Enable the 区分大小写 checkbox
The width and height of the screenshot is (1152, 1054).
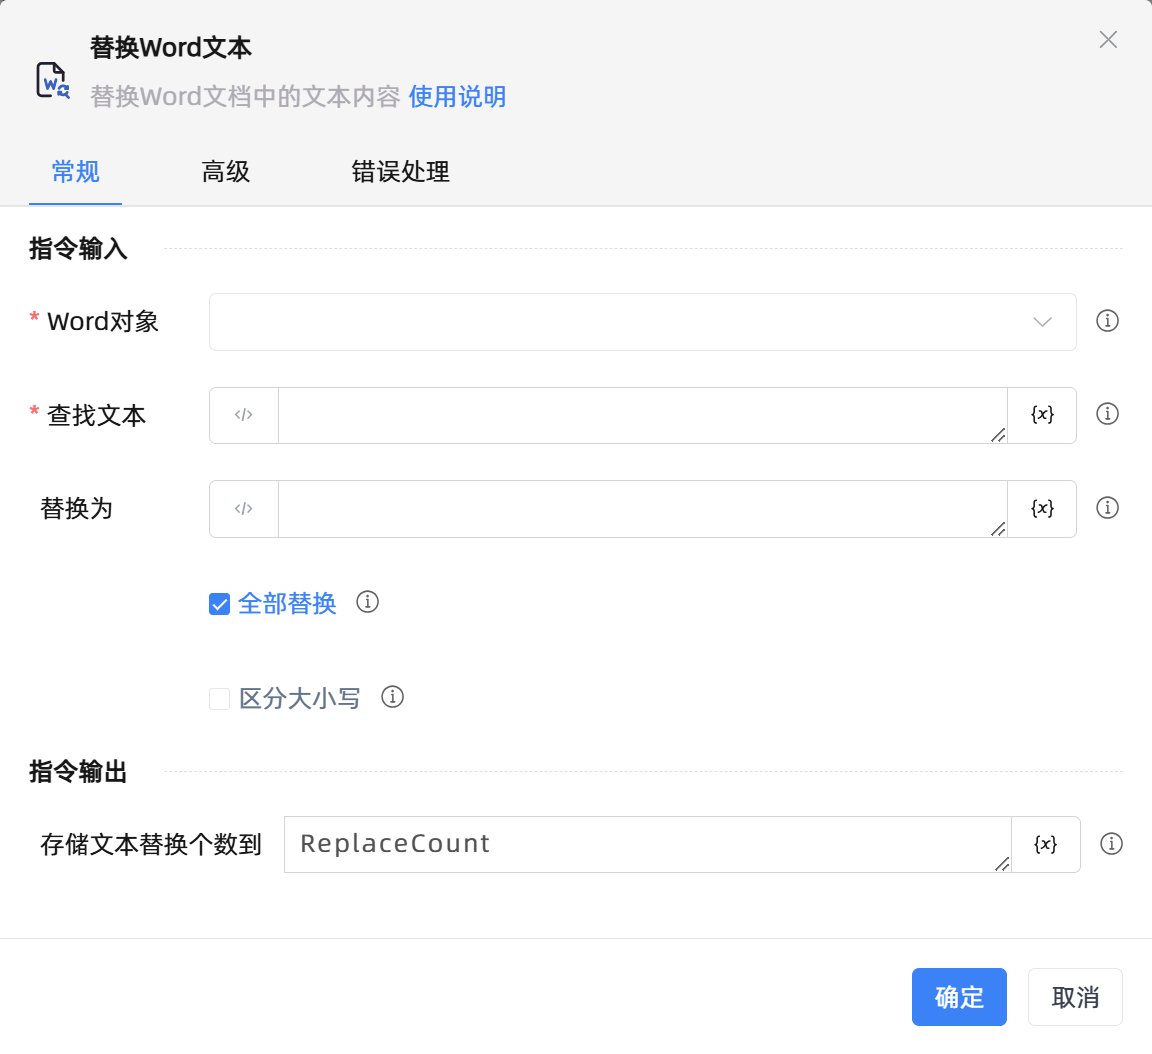coord(220,699)
